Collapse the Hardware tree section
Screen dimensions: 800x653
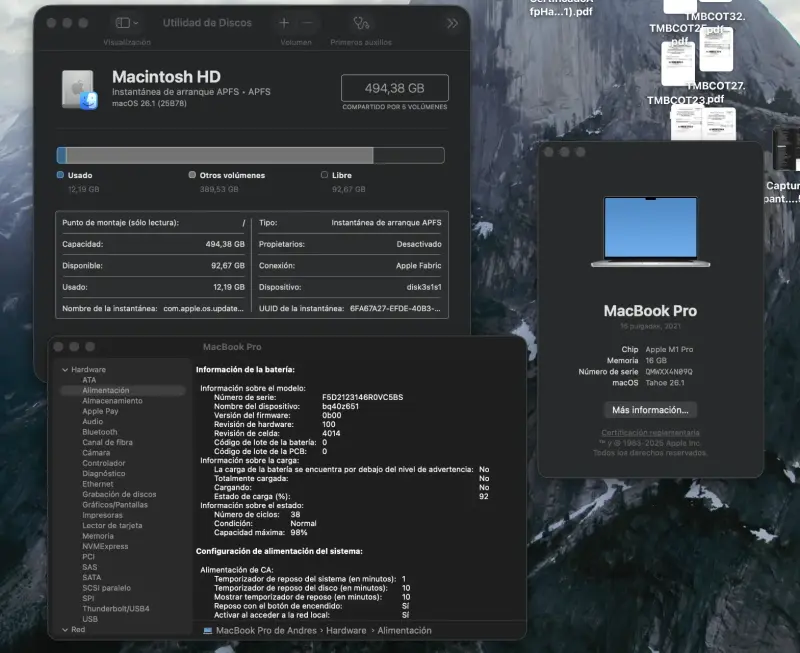coord(65,369)
